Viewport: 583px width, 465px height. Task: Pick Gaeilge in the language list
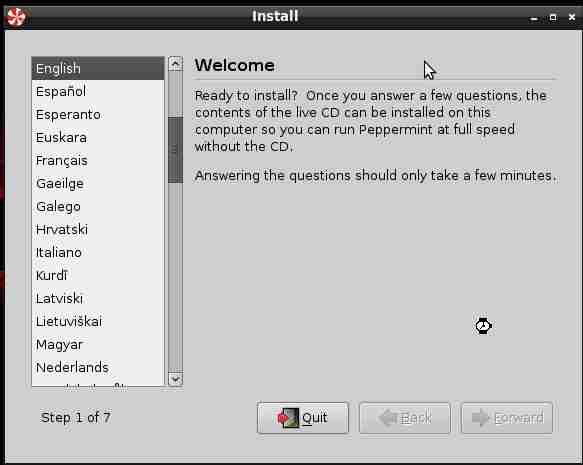coord(98,184)
